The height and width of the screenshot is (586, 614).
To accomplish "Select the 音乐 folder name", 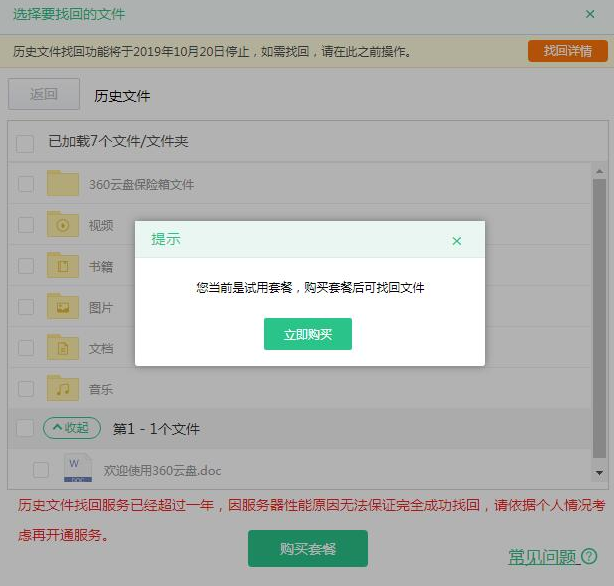I will pyautogui.click(x=101, y=389).
